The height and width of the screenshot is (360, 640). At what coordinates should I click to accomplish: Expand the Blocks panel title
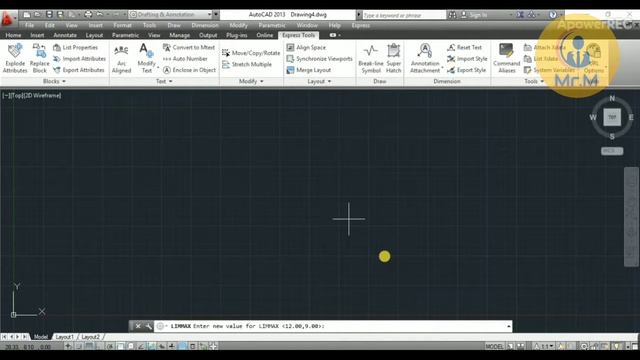pyautogui.click(x=54, y=81)
